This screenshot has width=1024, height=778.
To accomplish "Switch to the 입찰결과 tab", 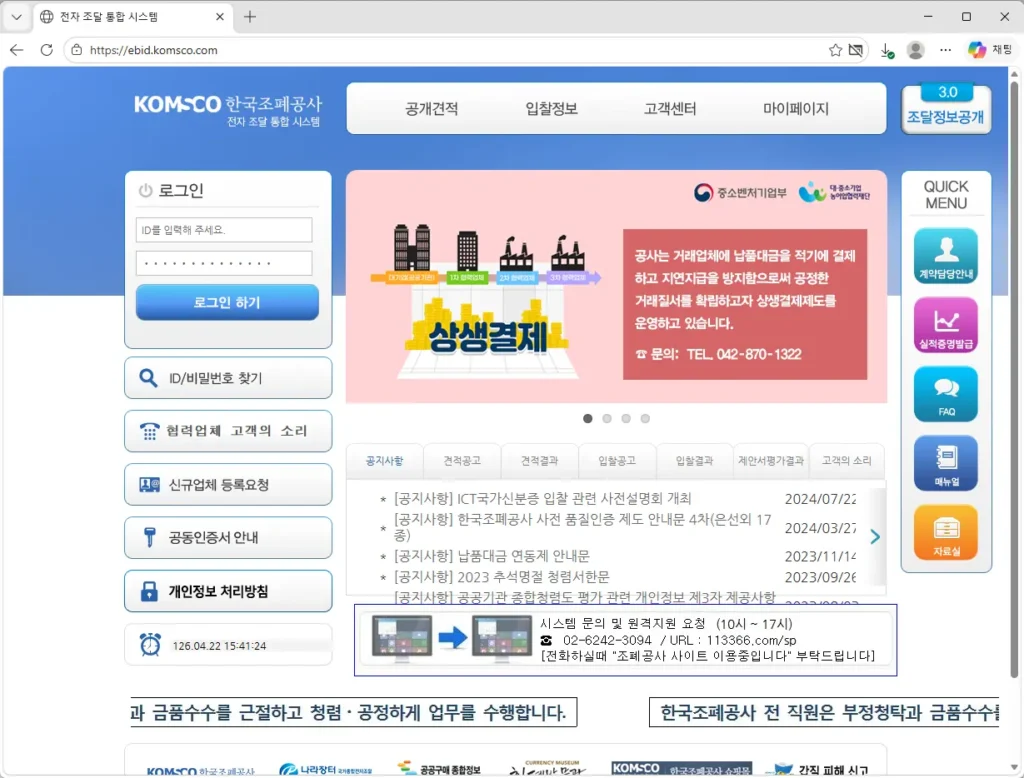I will (x=694, y=461).
